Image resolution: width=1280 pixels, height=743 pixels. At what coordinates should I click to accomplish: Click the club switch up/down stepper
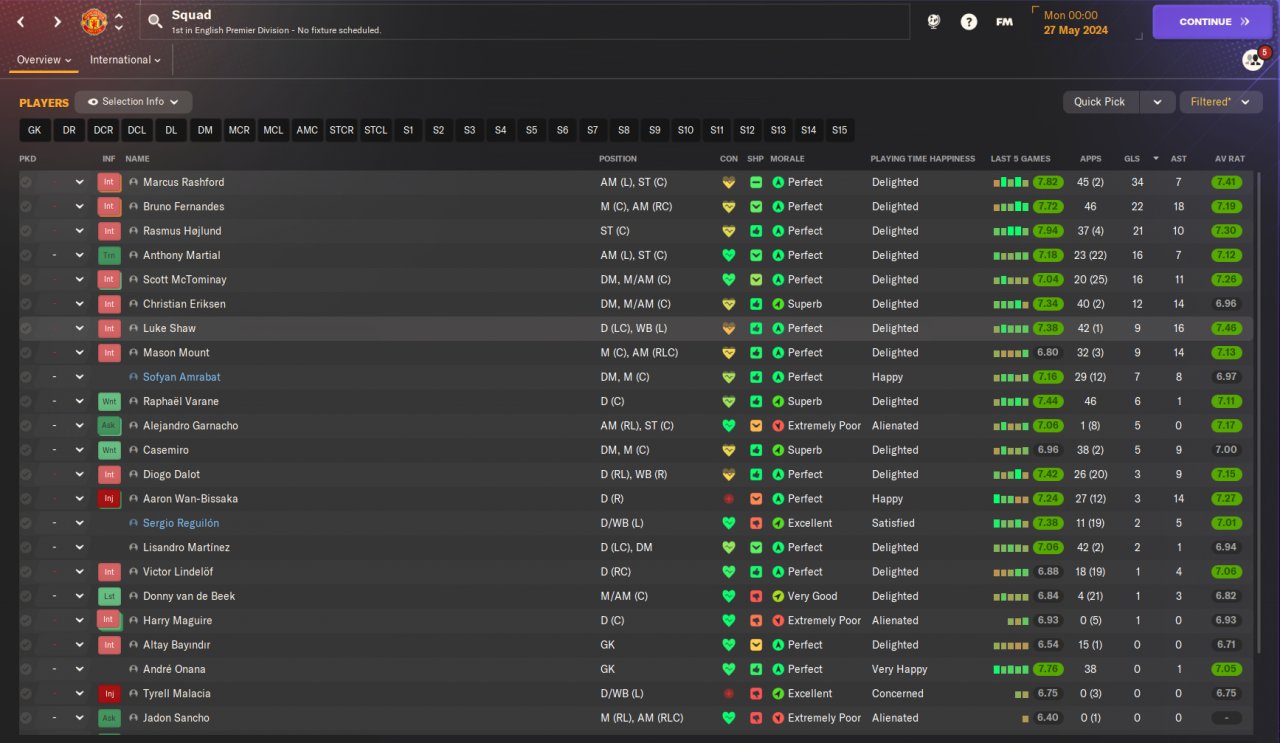[119, 21]
